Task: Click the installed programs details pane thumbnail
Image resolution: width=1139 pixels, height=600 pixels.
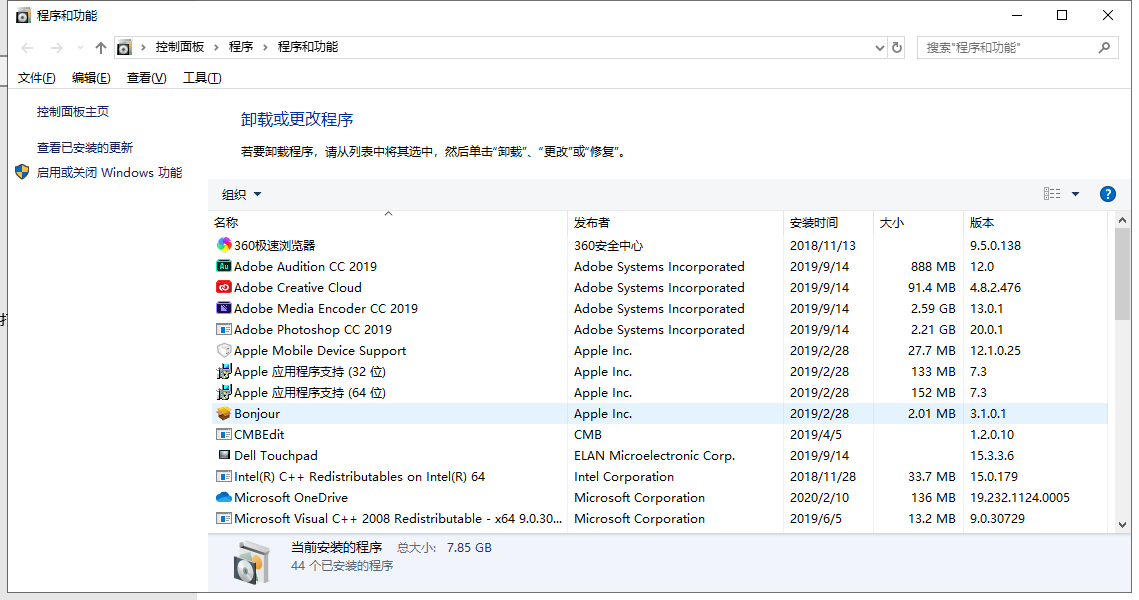Action: (x=252, y=562)
